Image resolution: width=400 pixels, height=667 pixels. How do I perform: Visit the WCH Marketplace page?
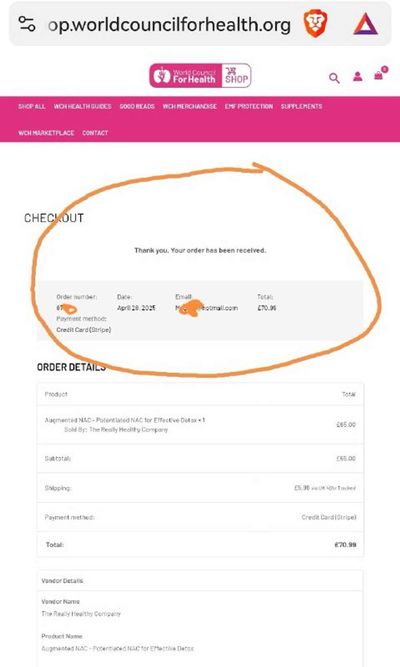tap(46, 133)
